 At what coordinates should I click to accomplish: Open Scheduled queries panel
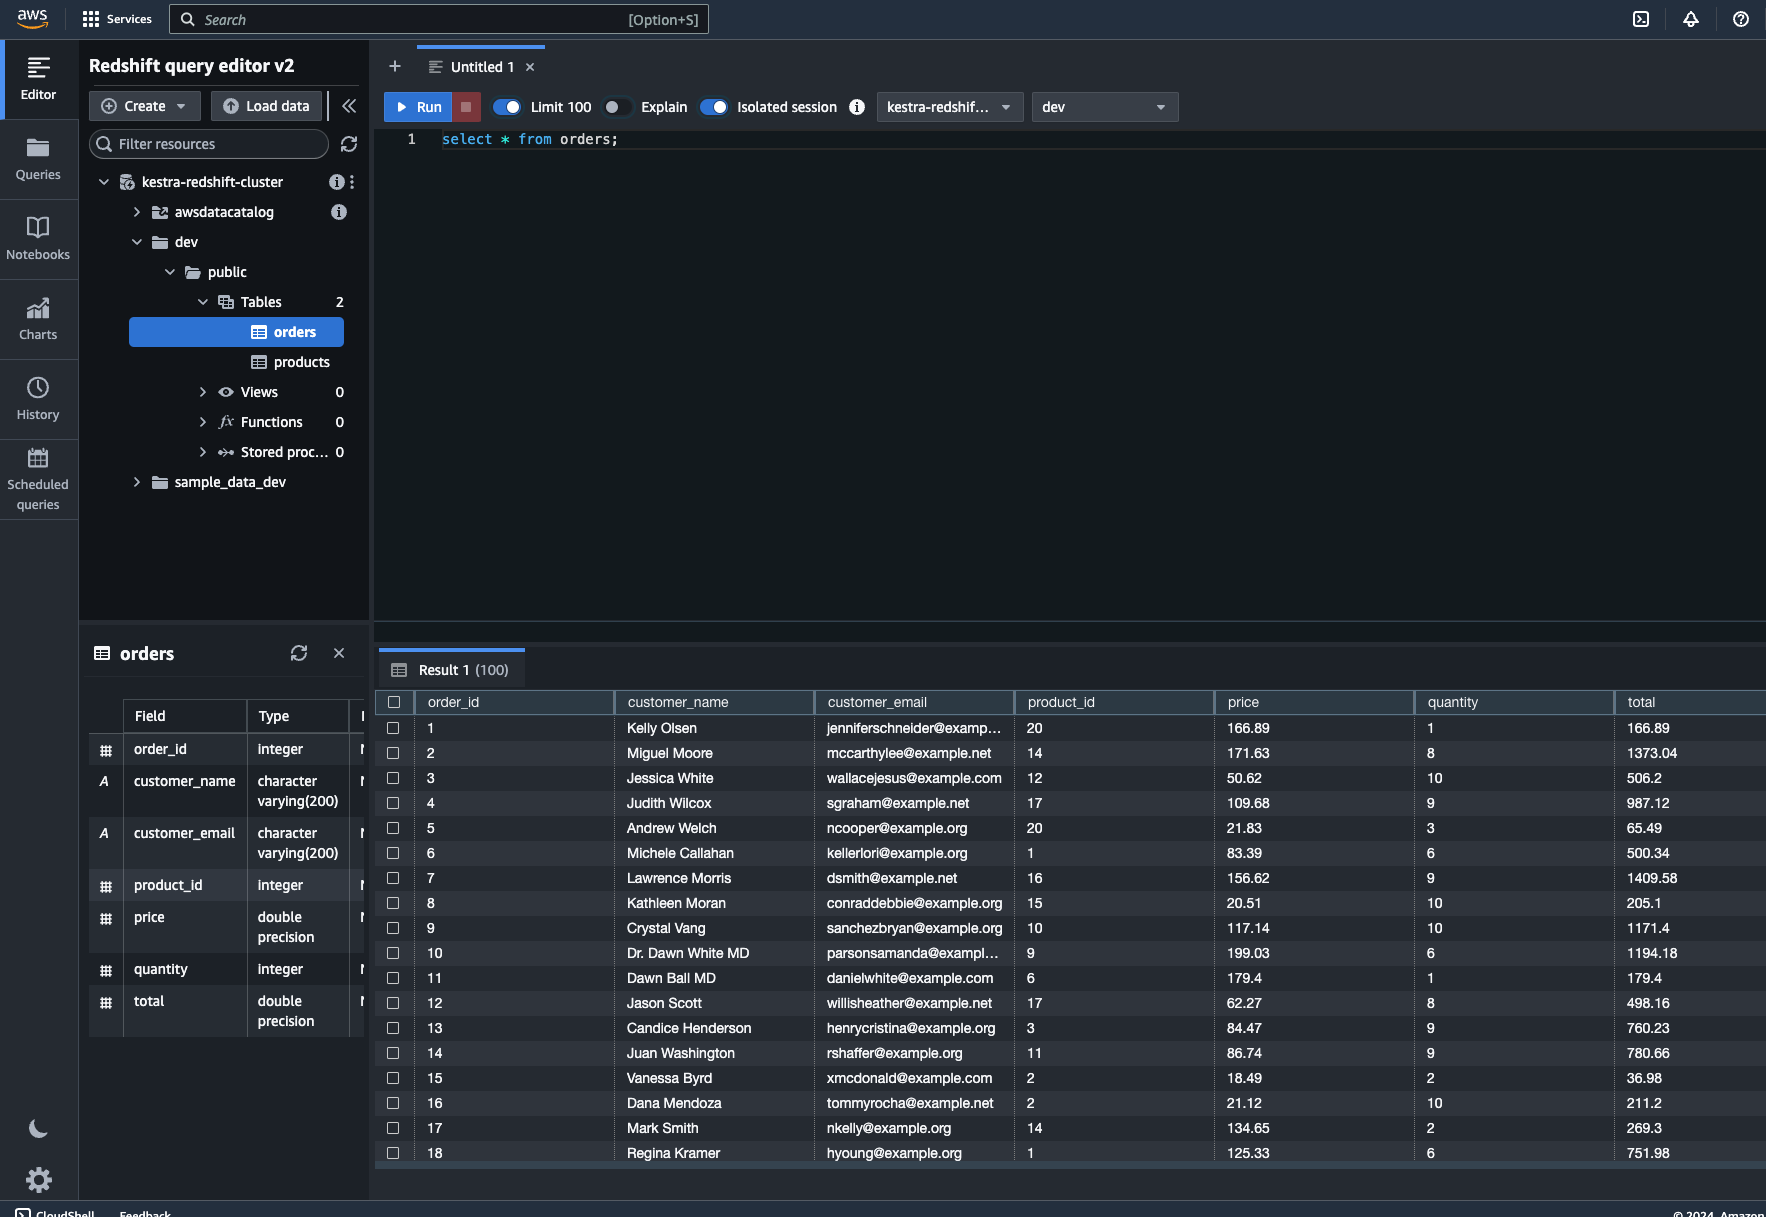coord(38,480)
